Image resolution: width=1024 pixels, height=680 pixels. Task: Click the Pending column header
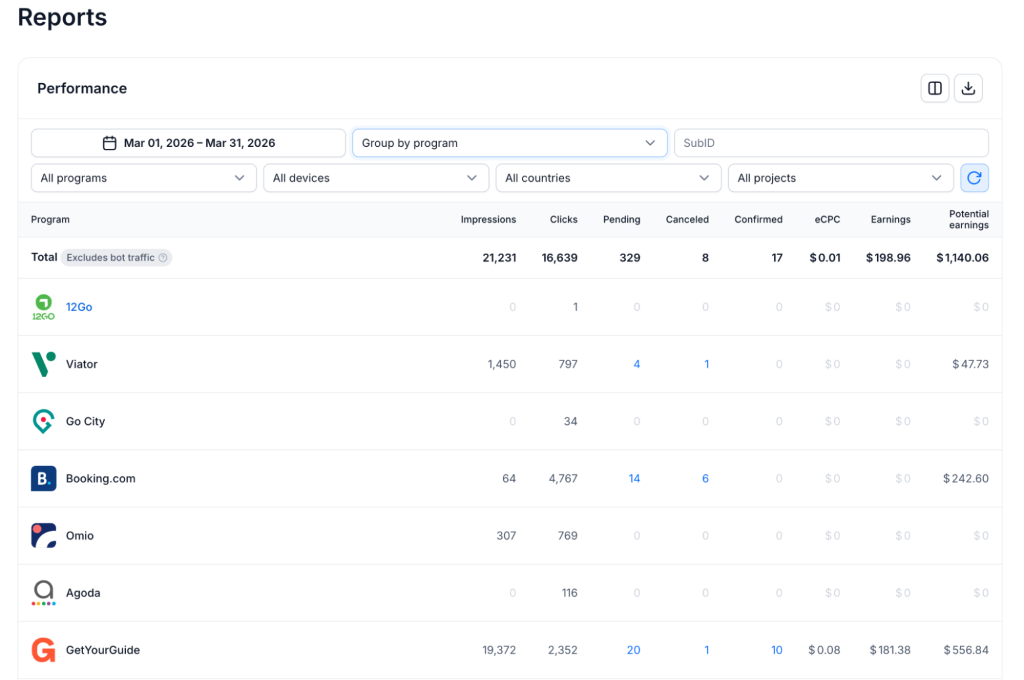pos(622,219)
